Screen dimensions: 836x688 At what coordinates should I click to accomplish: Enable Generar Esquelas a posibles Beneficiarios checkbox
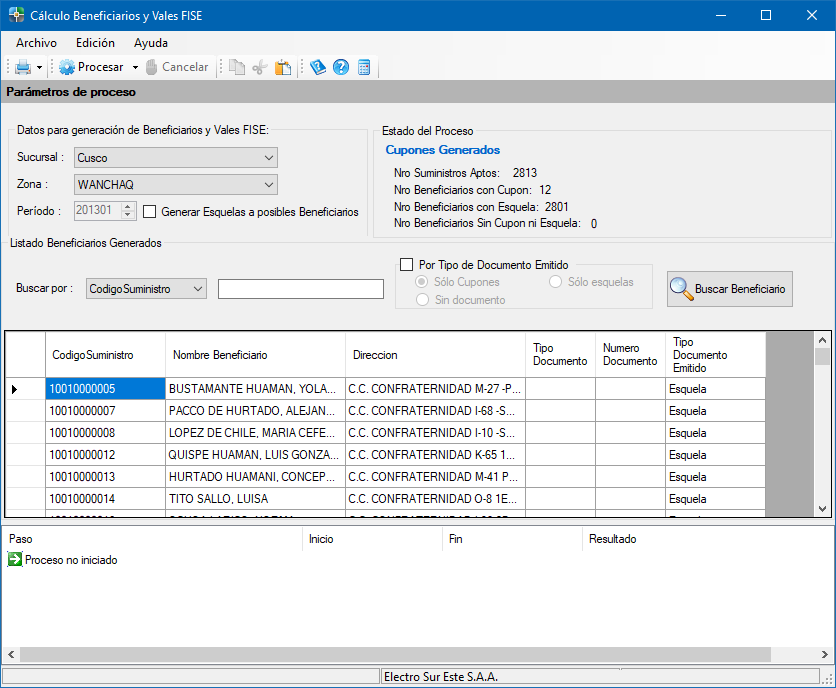[150, 212]
